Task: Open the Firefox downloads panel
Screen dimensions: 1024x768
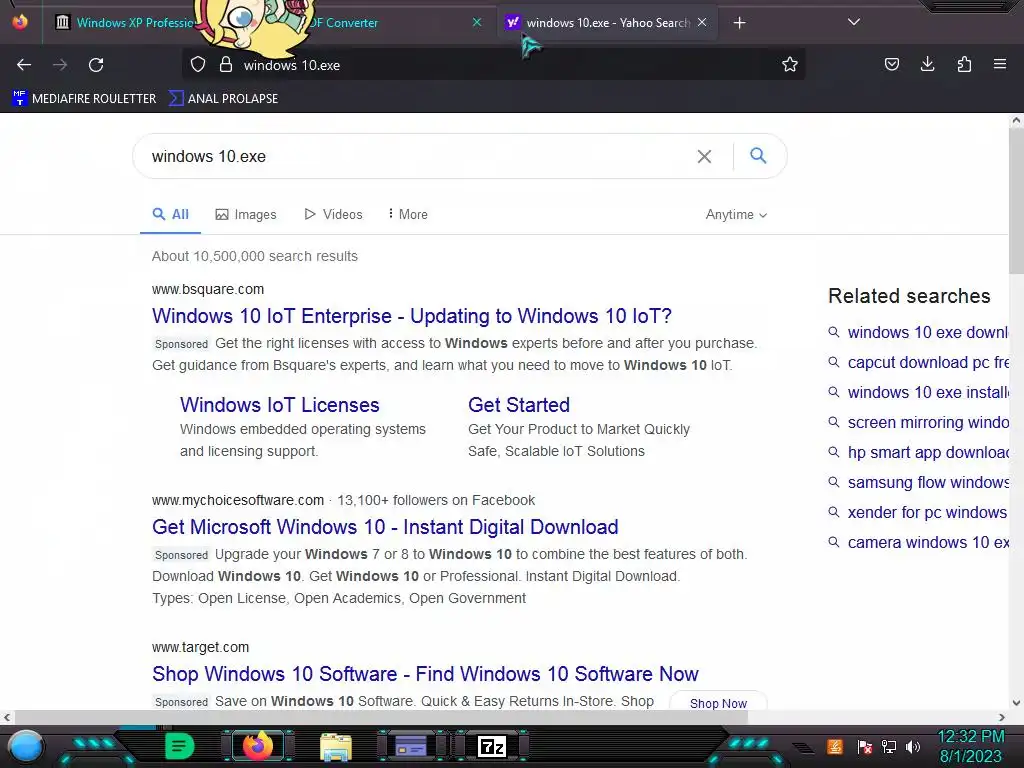Action: click(927, 65)
